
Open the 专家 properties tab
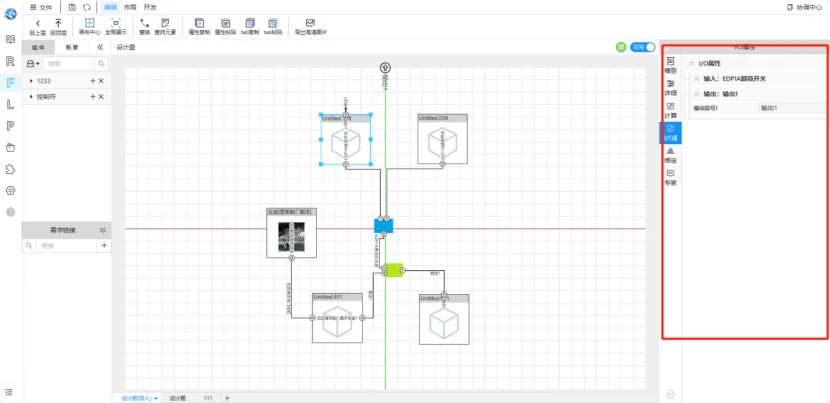tap(671, 178)
